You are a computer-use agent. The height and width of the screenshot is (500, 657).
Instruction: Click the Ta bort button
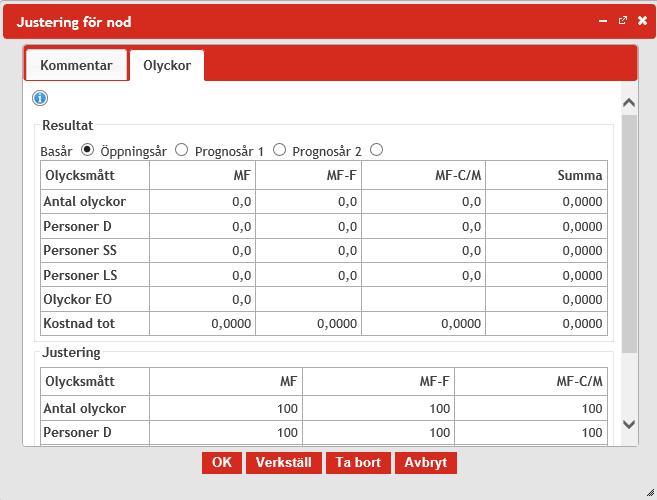358,463
